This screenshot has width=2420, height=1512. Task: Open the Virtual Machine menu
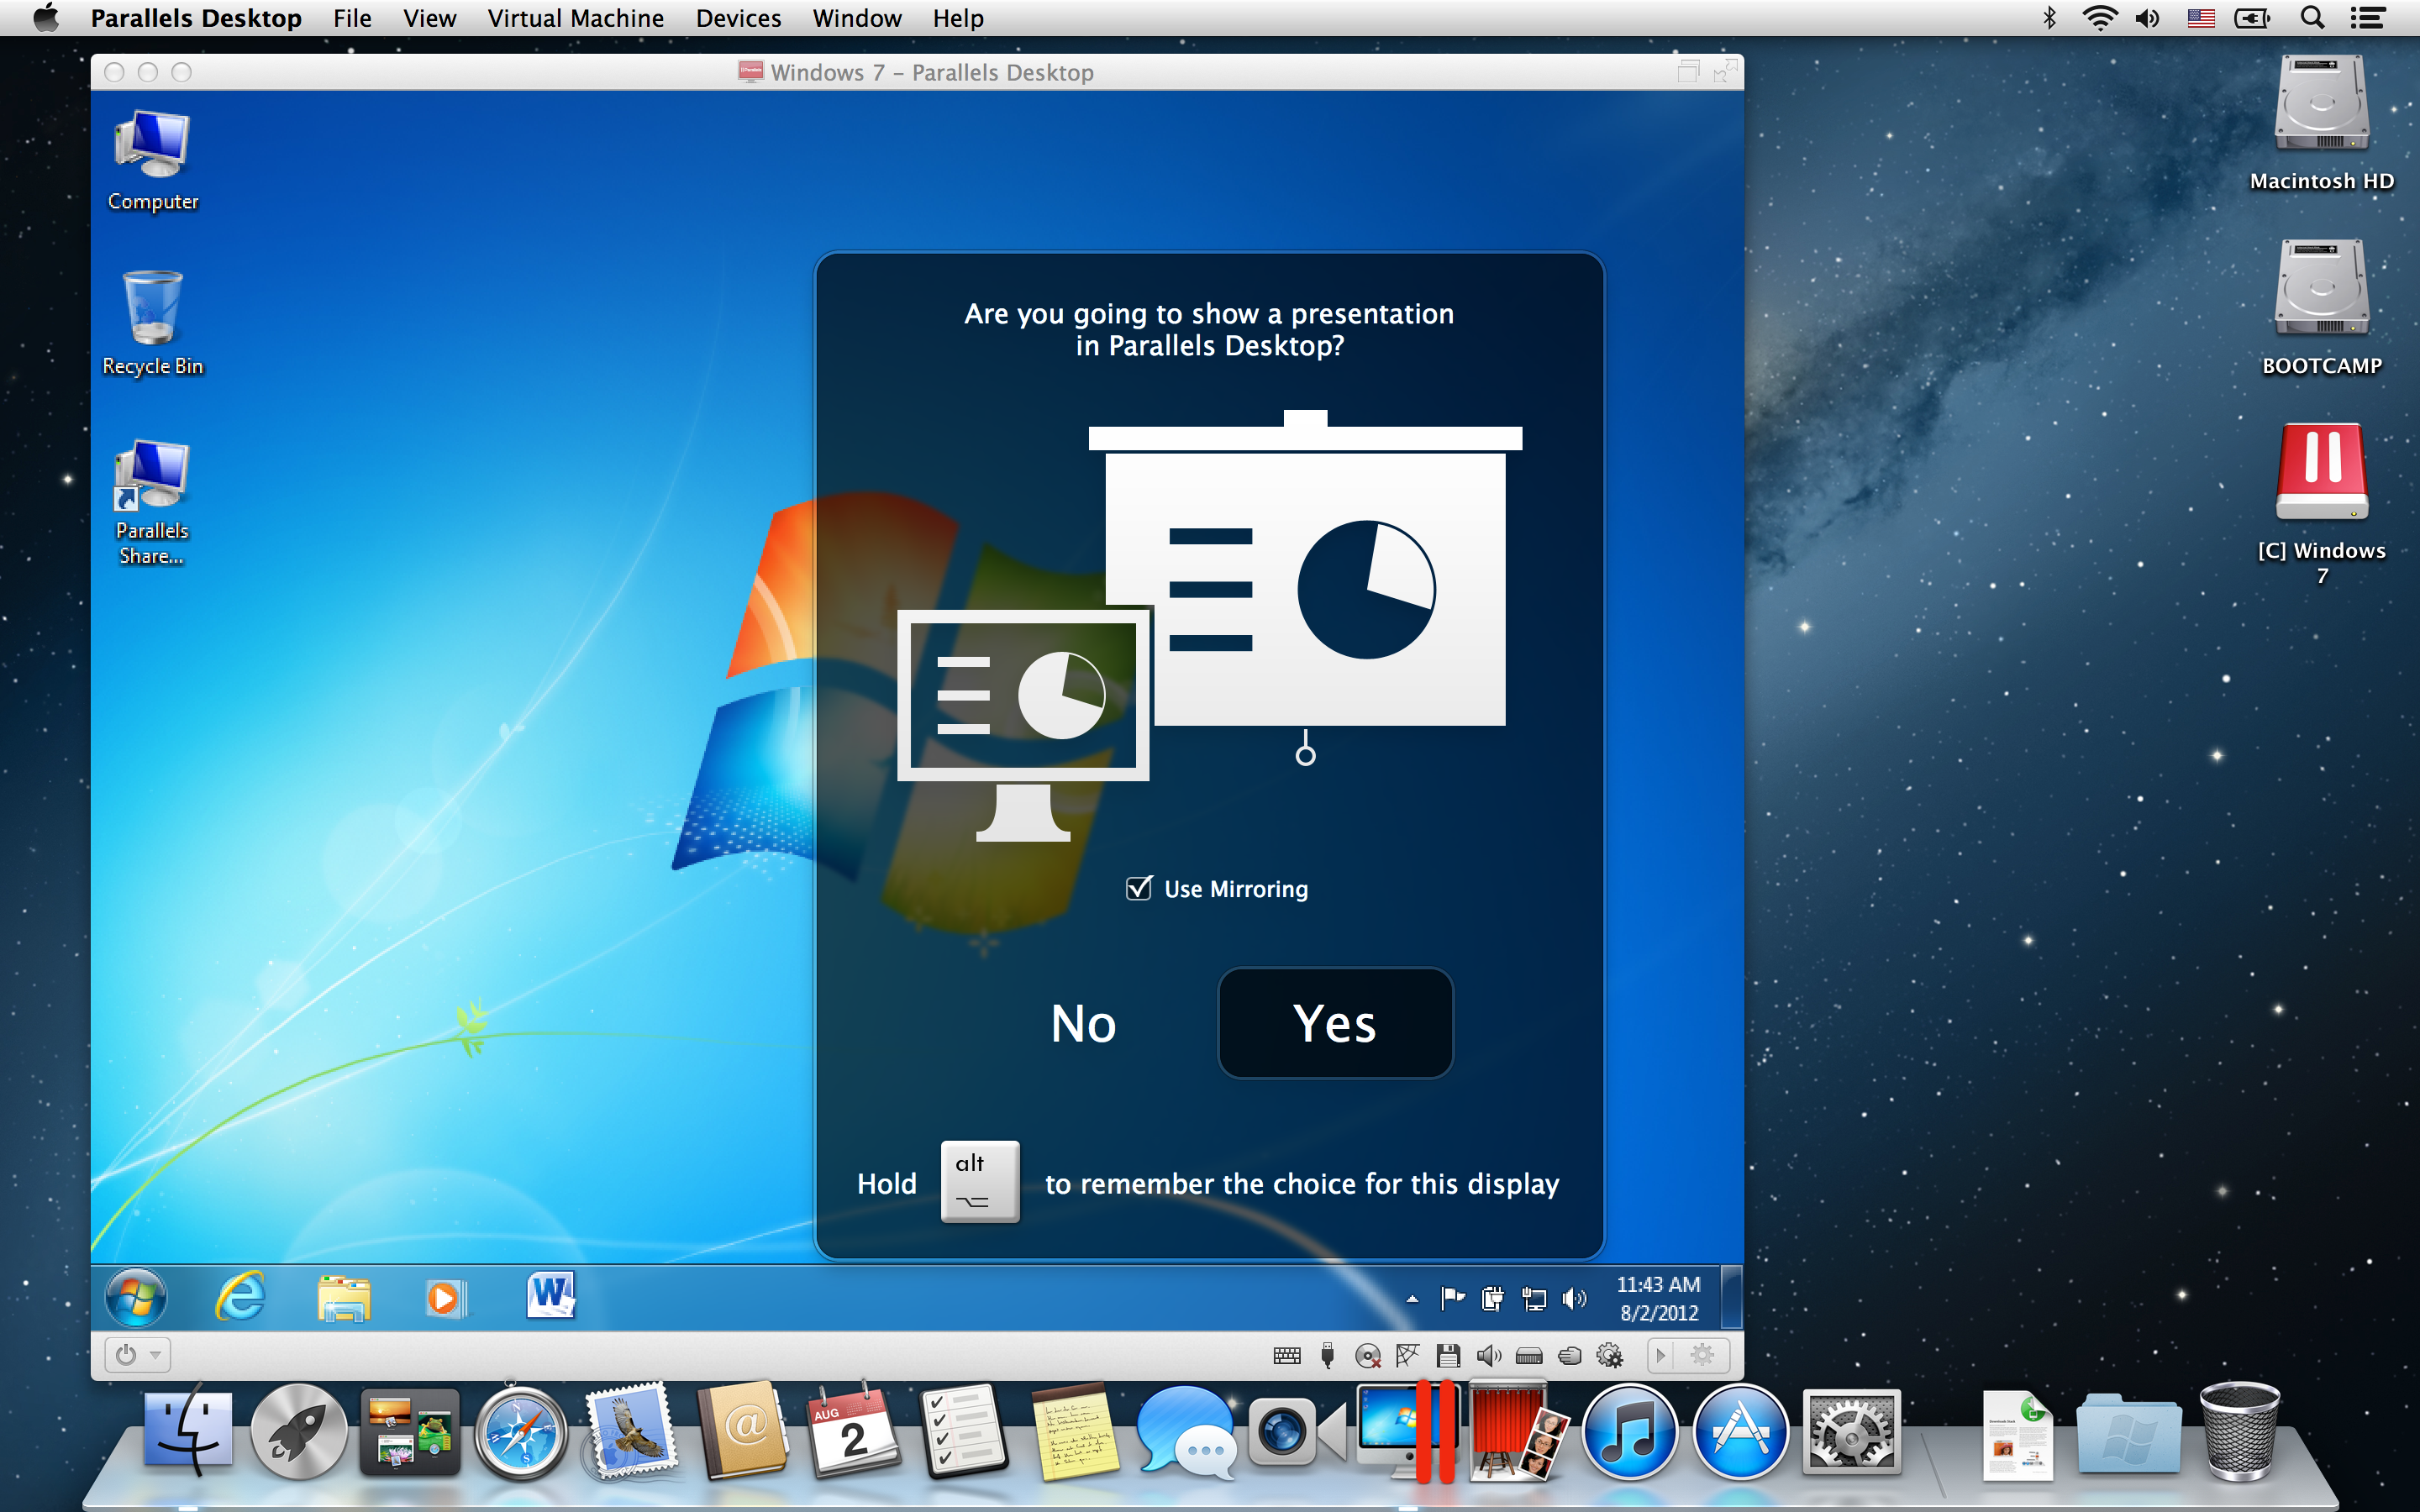point(576,19)
